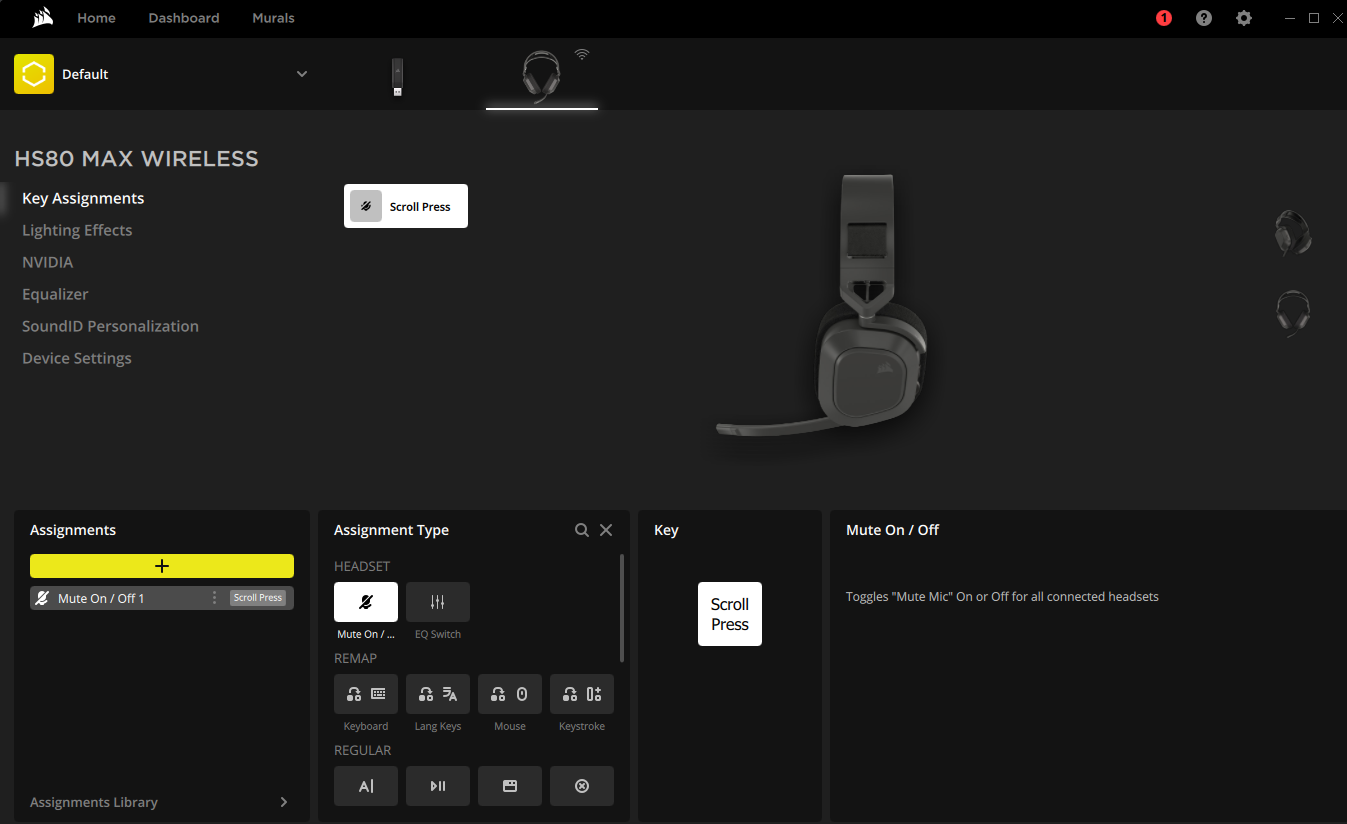
Task: Select the HS80 headset device icon
Action: [541, 77]
